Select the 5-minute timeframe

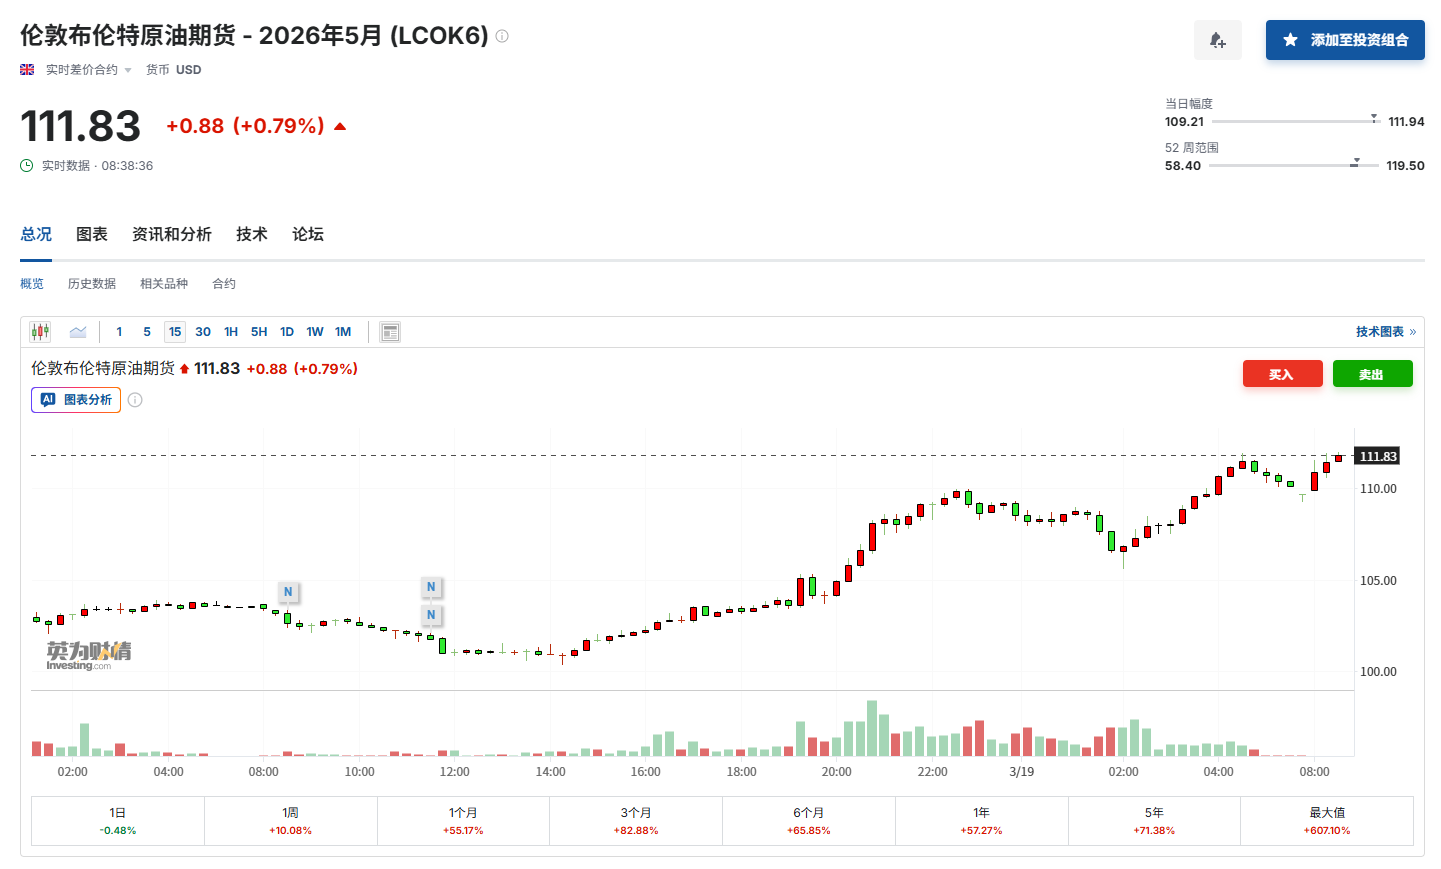[146, 331]
